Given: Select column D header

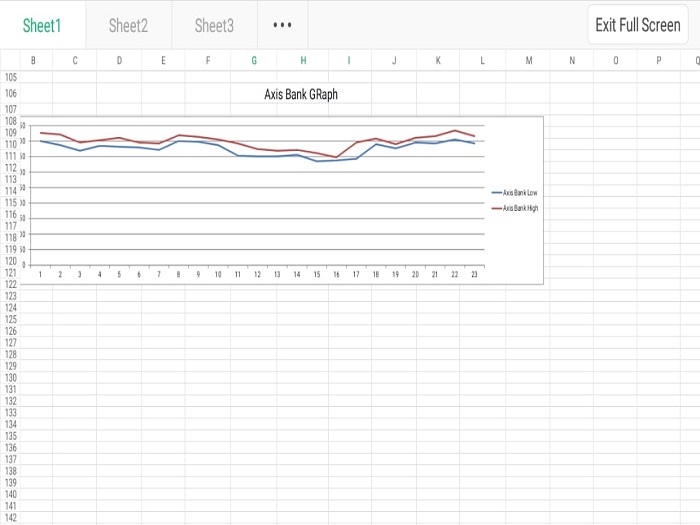Looking at the screenshot, I should (x=119, y=60).
